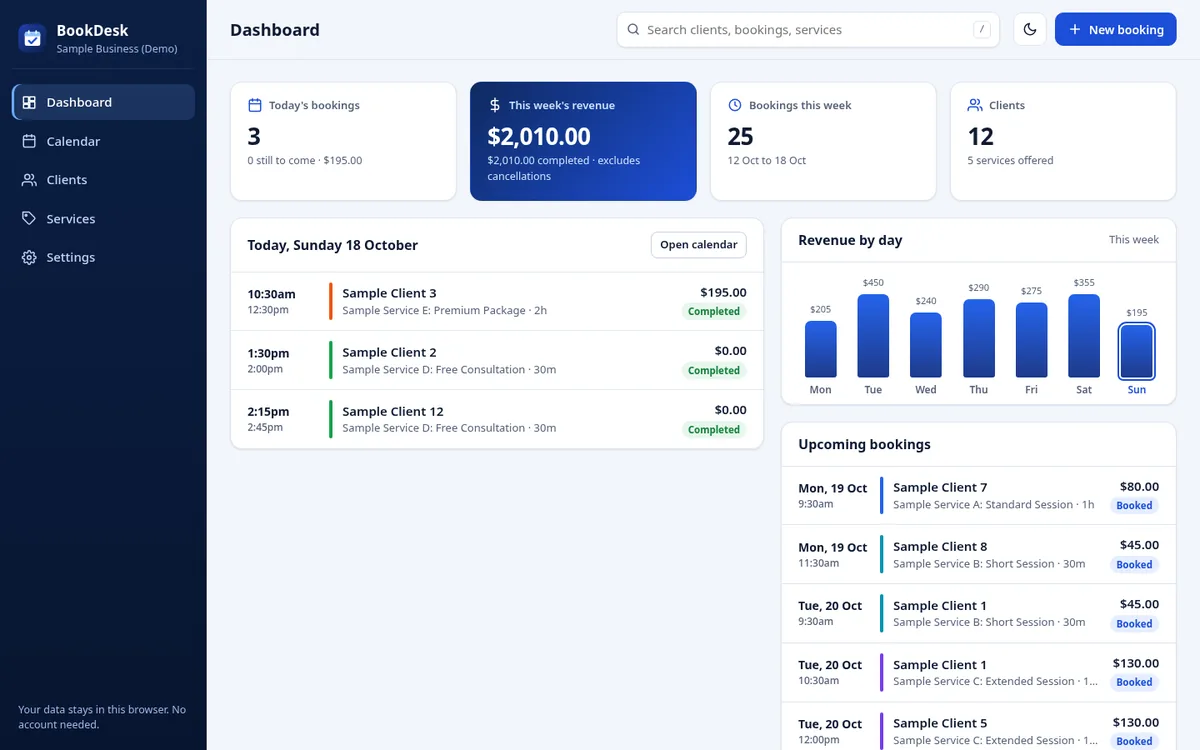Open the Today's bookings stat card
The width and height of the screenshot is (1200, 750).
tap(343, 141)
